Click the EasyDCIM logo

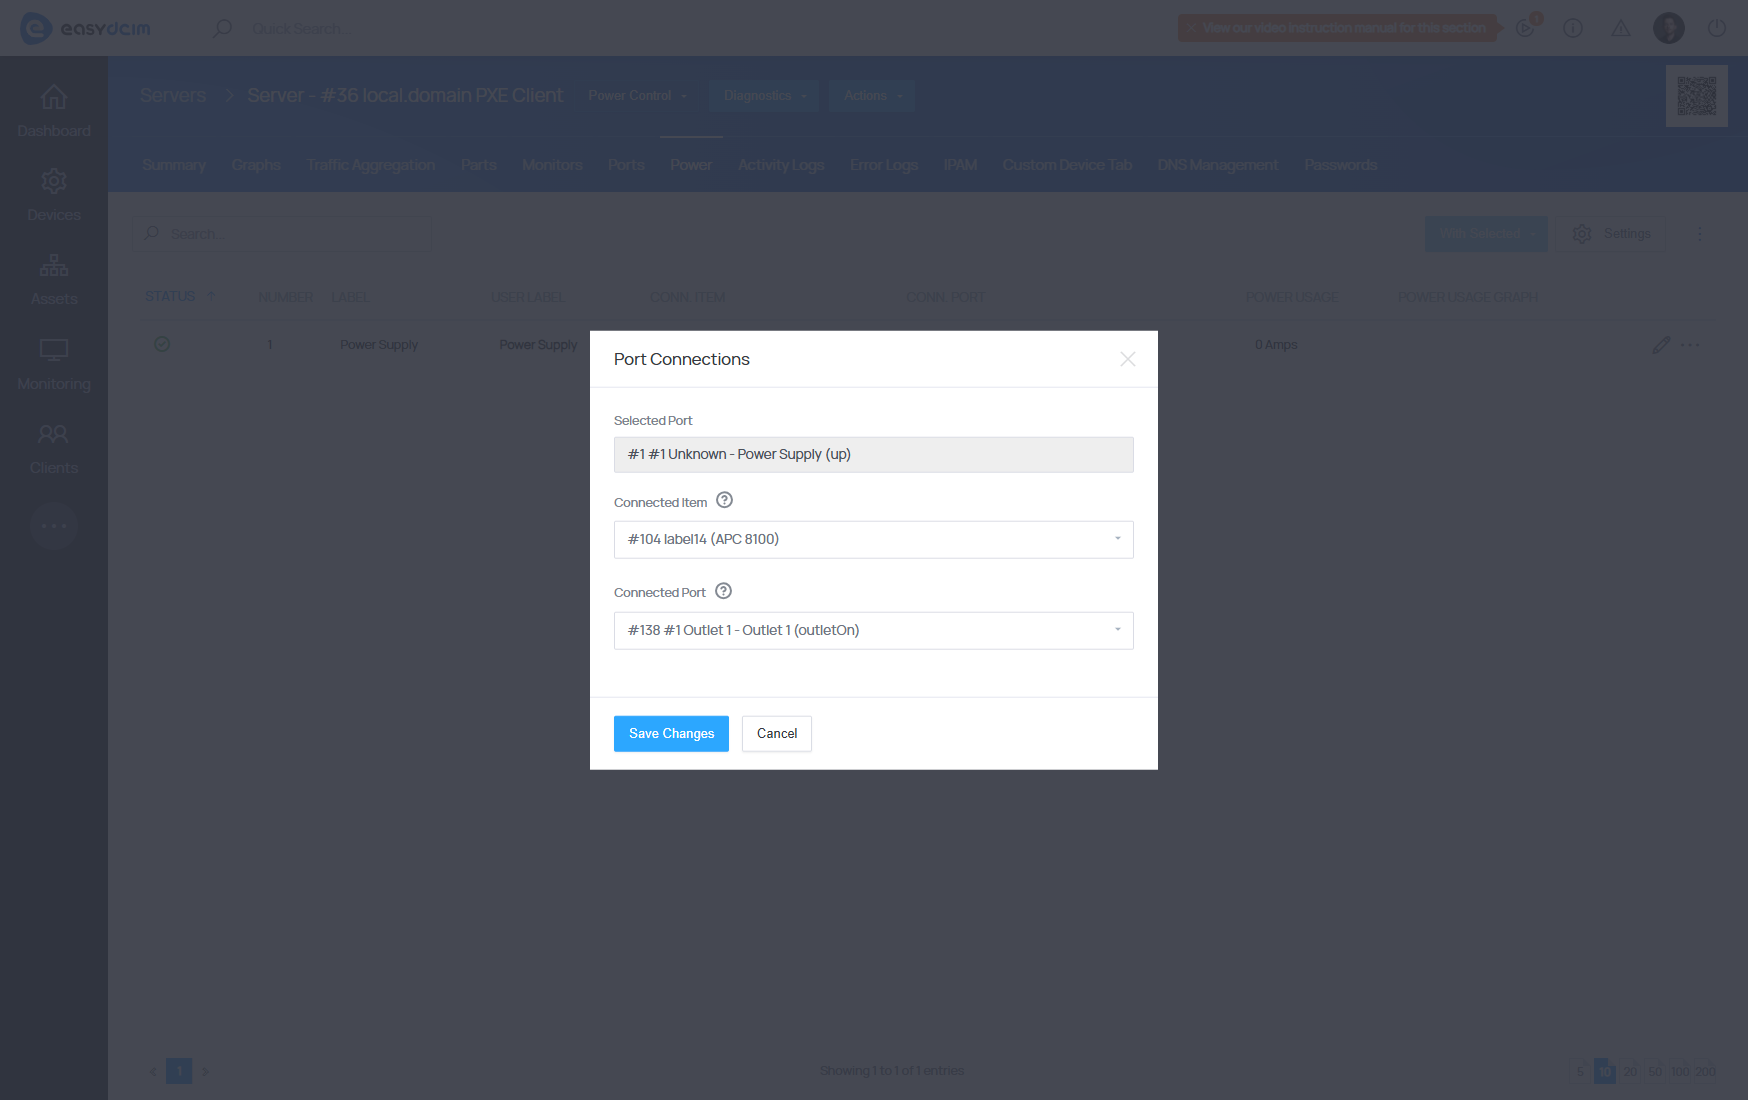click(85, 28)
